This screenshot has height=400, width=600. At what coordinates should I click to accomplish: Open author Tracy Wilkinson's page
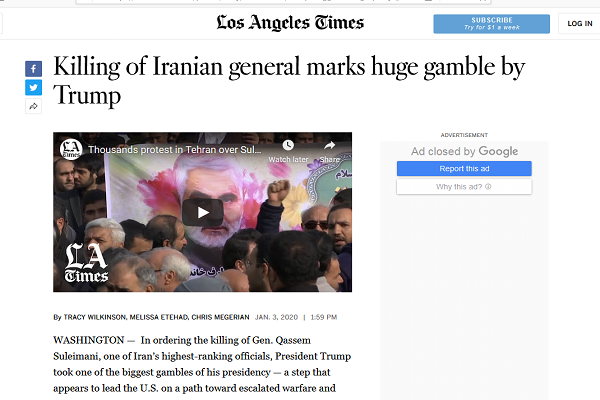click(95, 317)
